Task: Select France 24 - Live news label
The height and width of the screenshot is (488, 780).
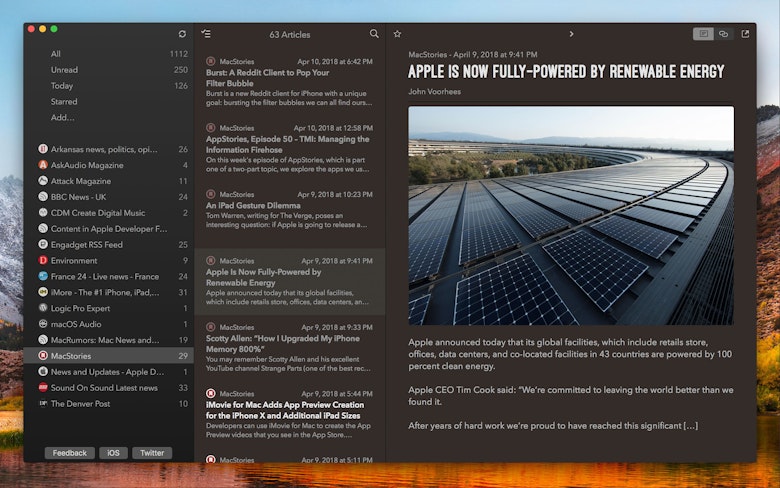Action: (x=104, y=276)
